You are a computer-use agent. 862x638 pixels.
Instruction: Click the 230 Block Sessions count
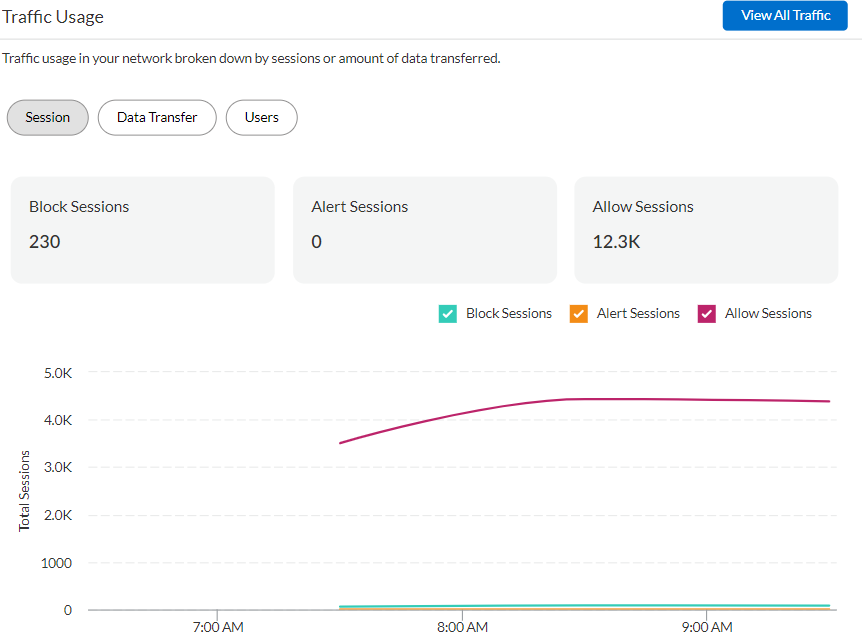45,241
